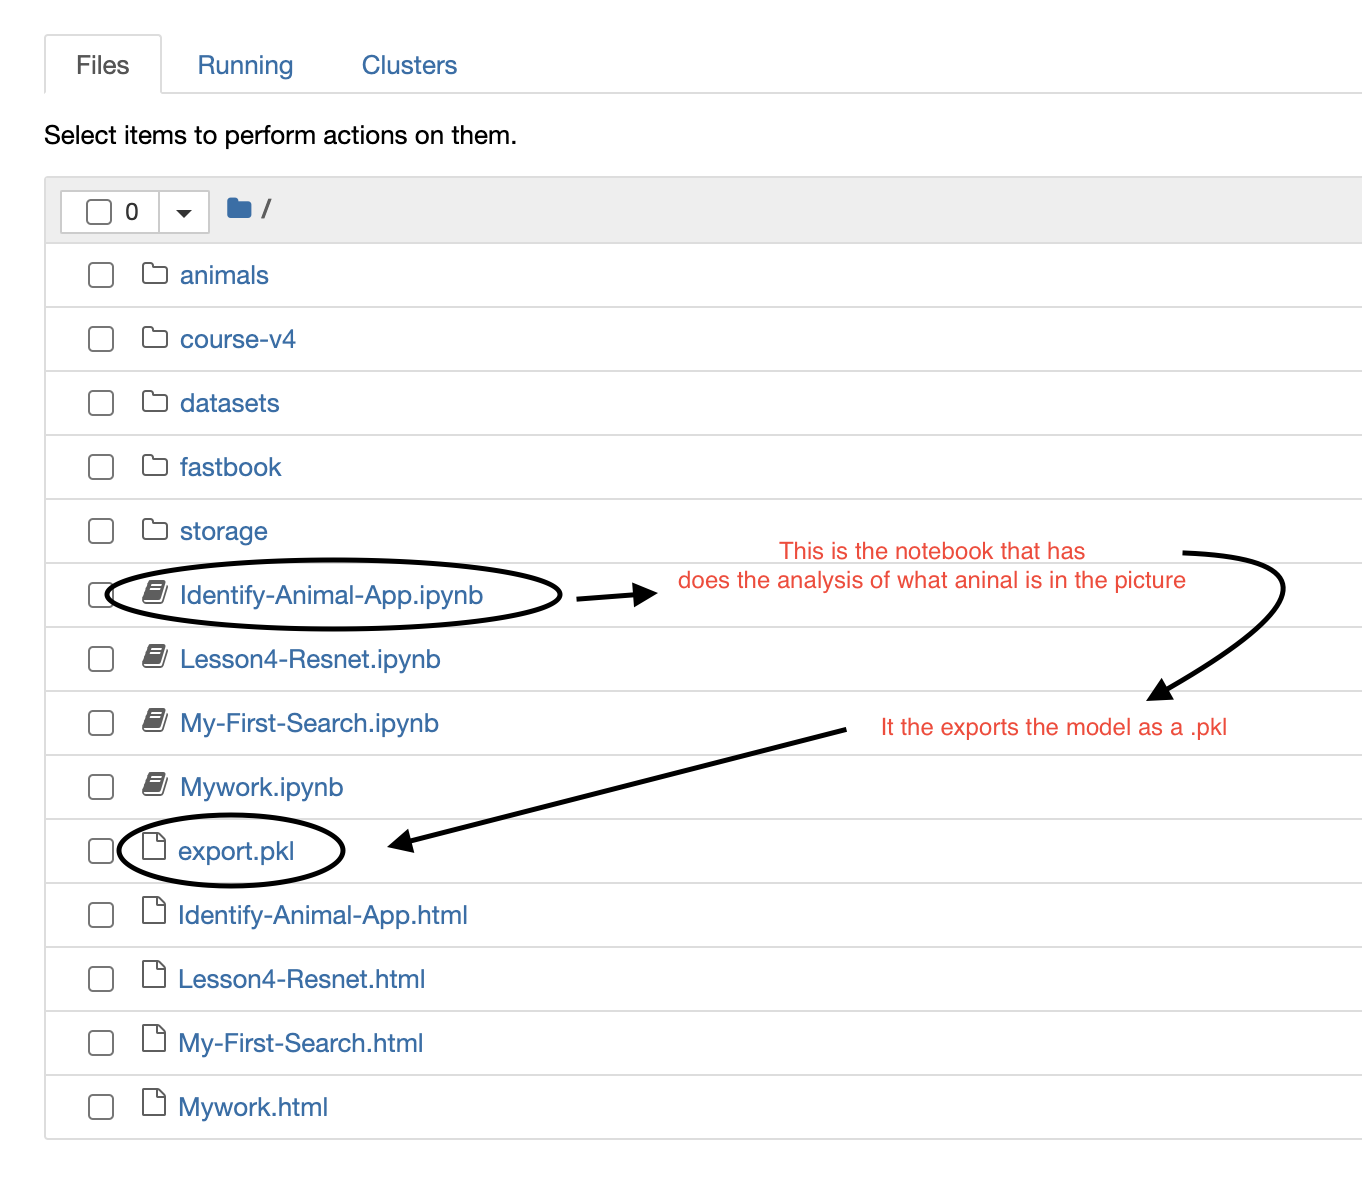Image resolution: width=1362 pixels, height=1194 pixels.
Task: Click the file icon beside export.pkl
Action: pyautogui.click(x=154, y=846)
